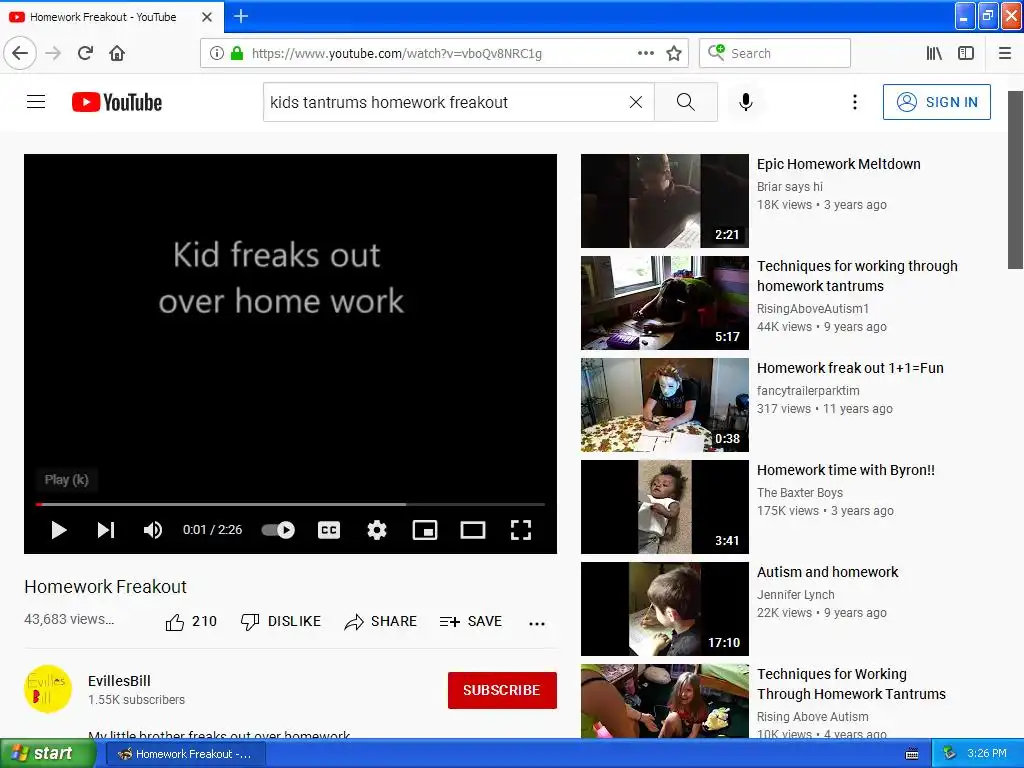The image size is (1024, 768).
Task: Mute the video volume
Action: coord(153,530)
